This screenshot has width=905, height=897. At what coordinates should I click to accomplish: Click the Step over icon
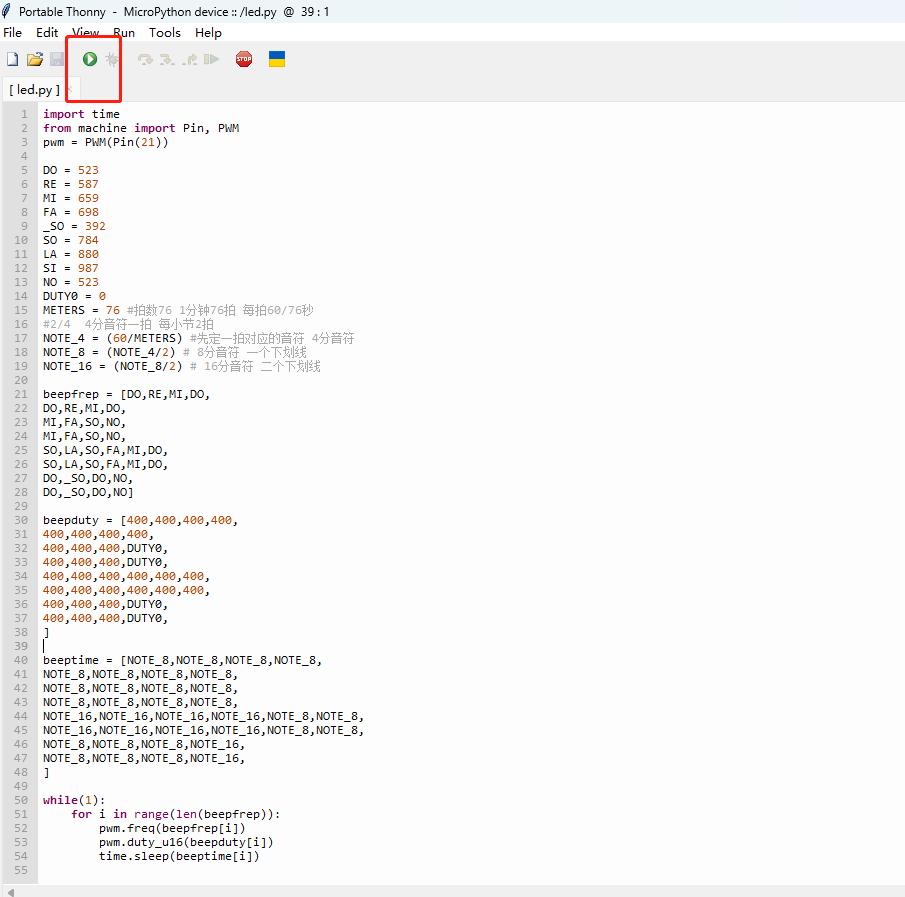[x=145, y=59]
